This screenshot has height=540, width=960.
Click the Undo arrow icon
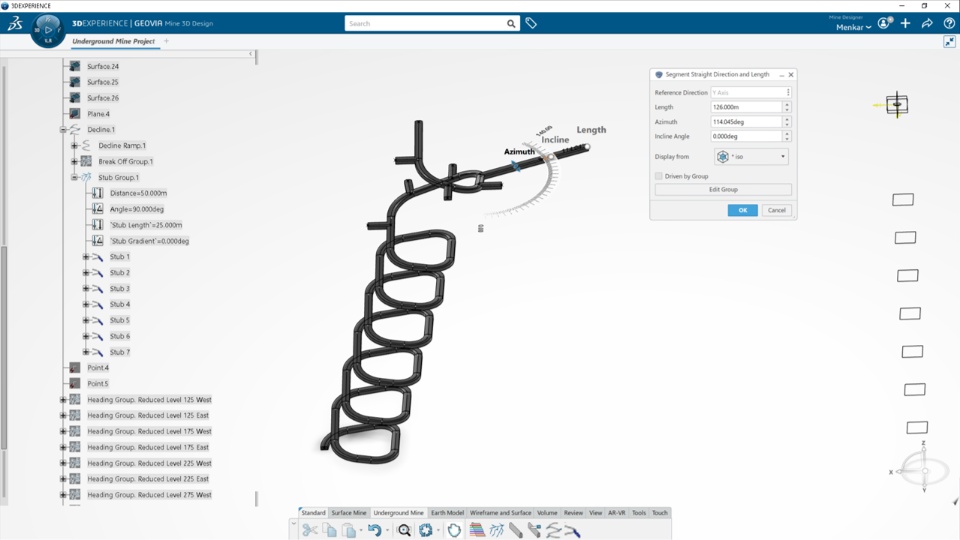point(375,530)
